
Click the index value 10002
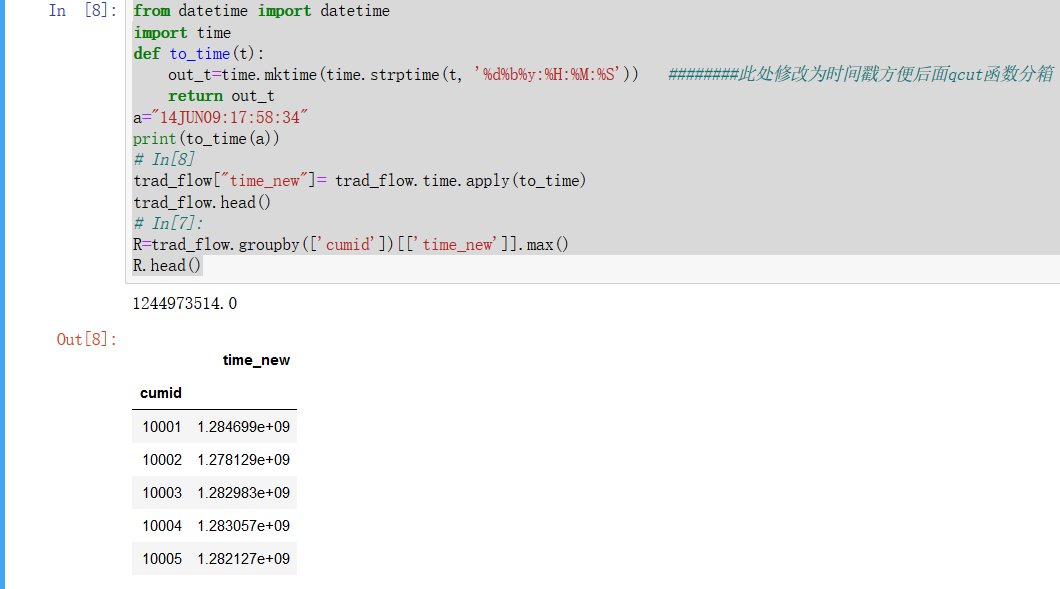pyautogui.click(x=162, y=460)
